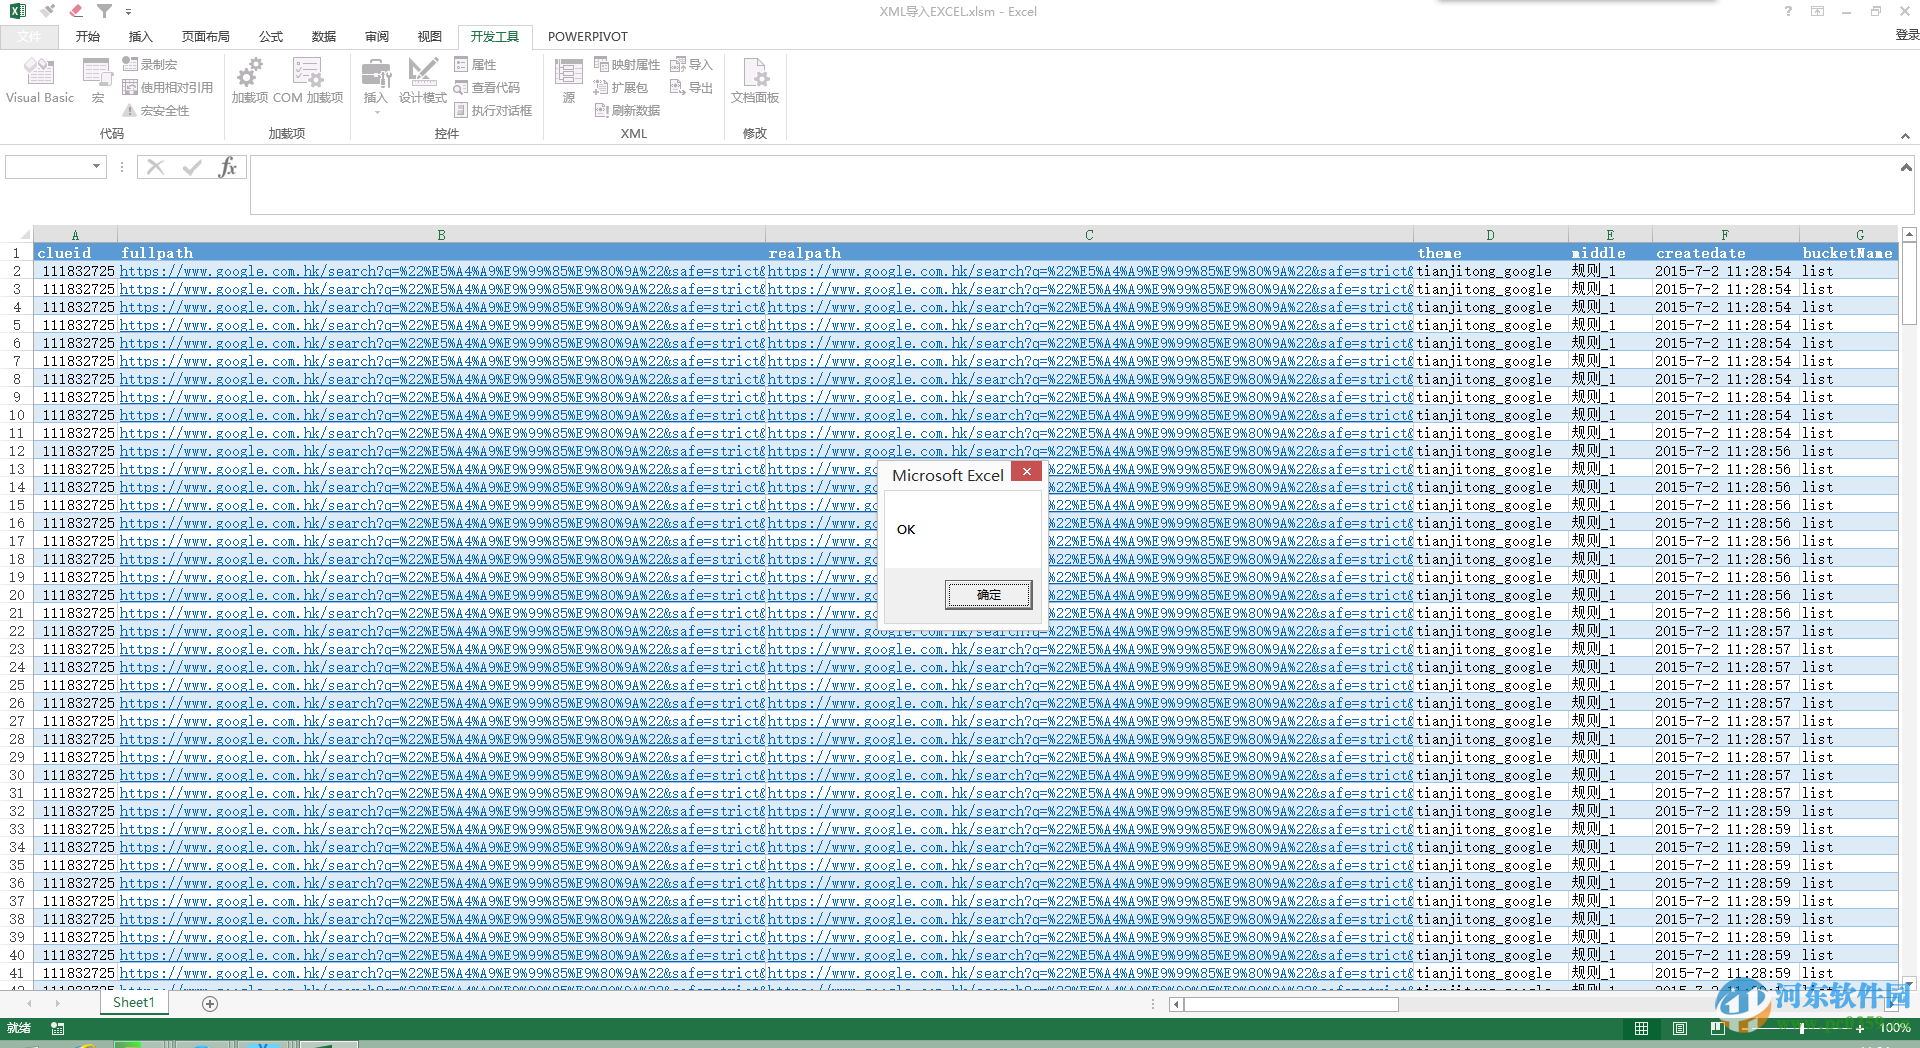Image resolution: width=1920 pixels, height=1048 pixels.
Task: Click 登录 to sign in
Action: (1907, 35)
